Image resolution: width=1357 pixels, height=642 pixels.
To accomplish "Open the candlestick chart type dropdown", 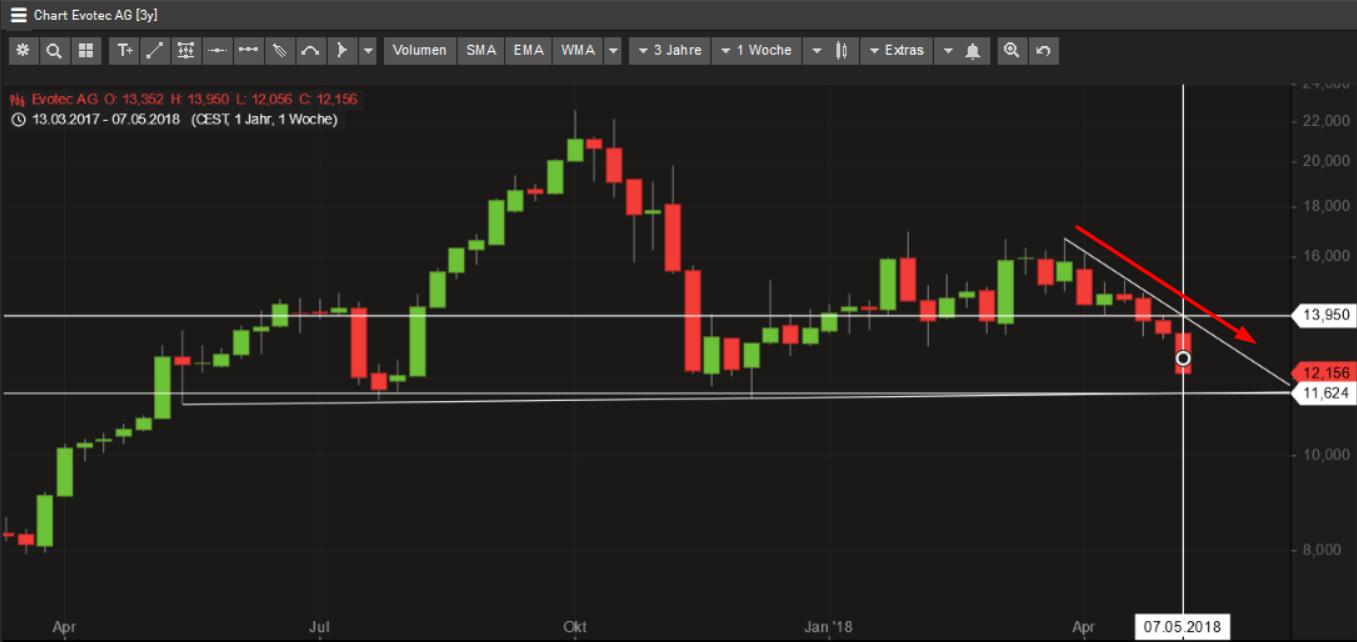I will pos(831,51).
